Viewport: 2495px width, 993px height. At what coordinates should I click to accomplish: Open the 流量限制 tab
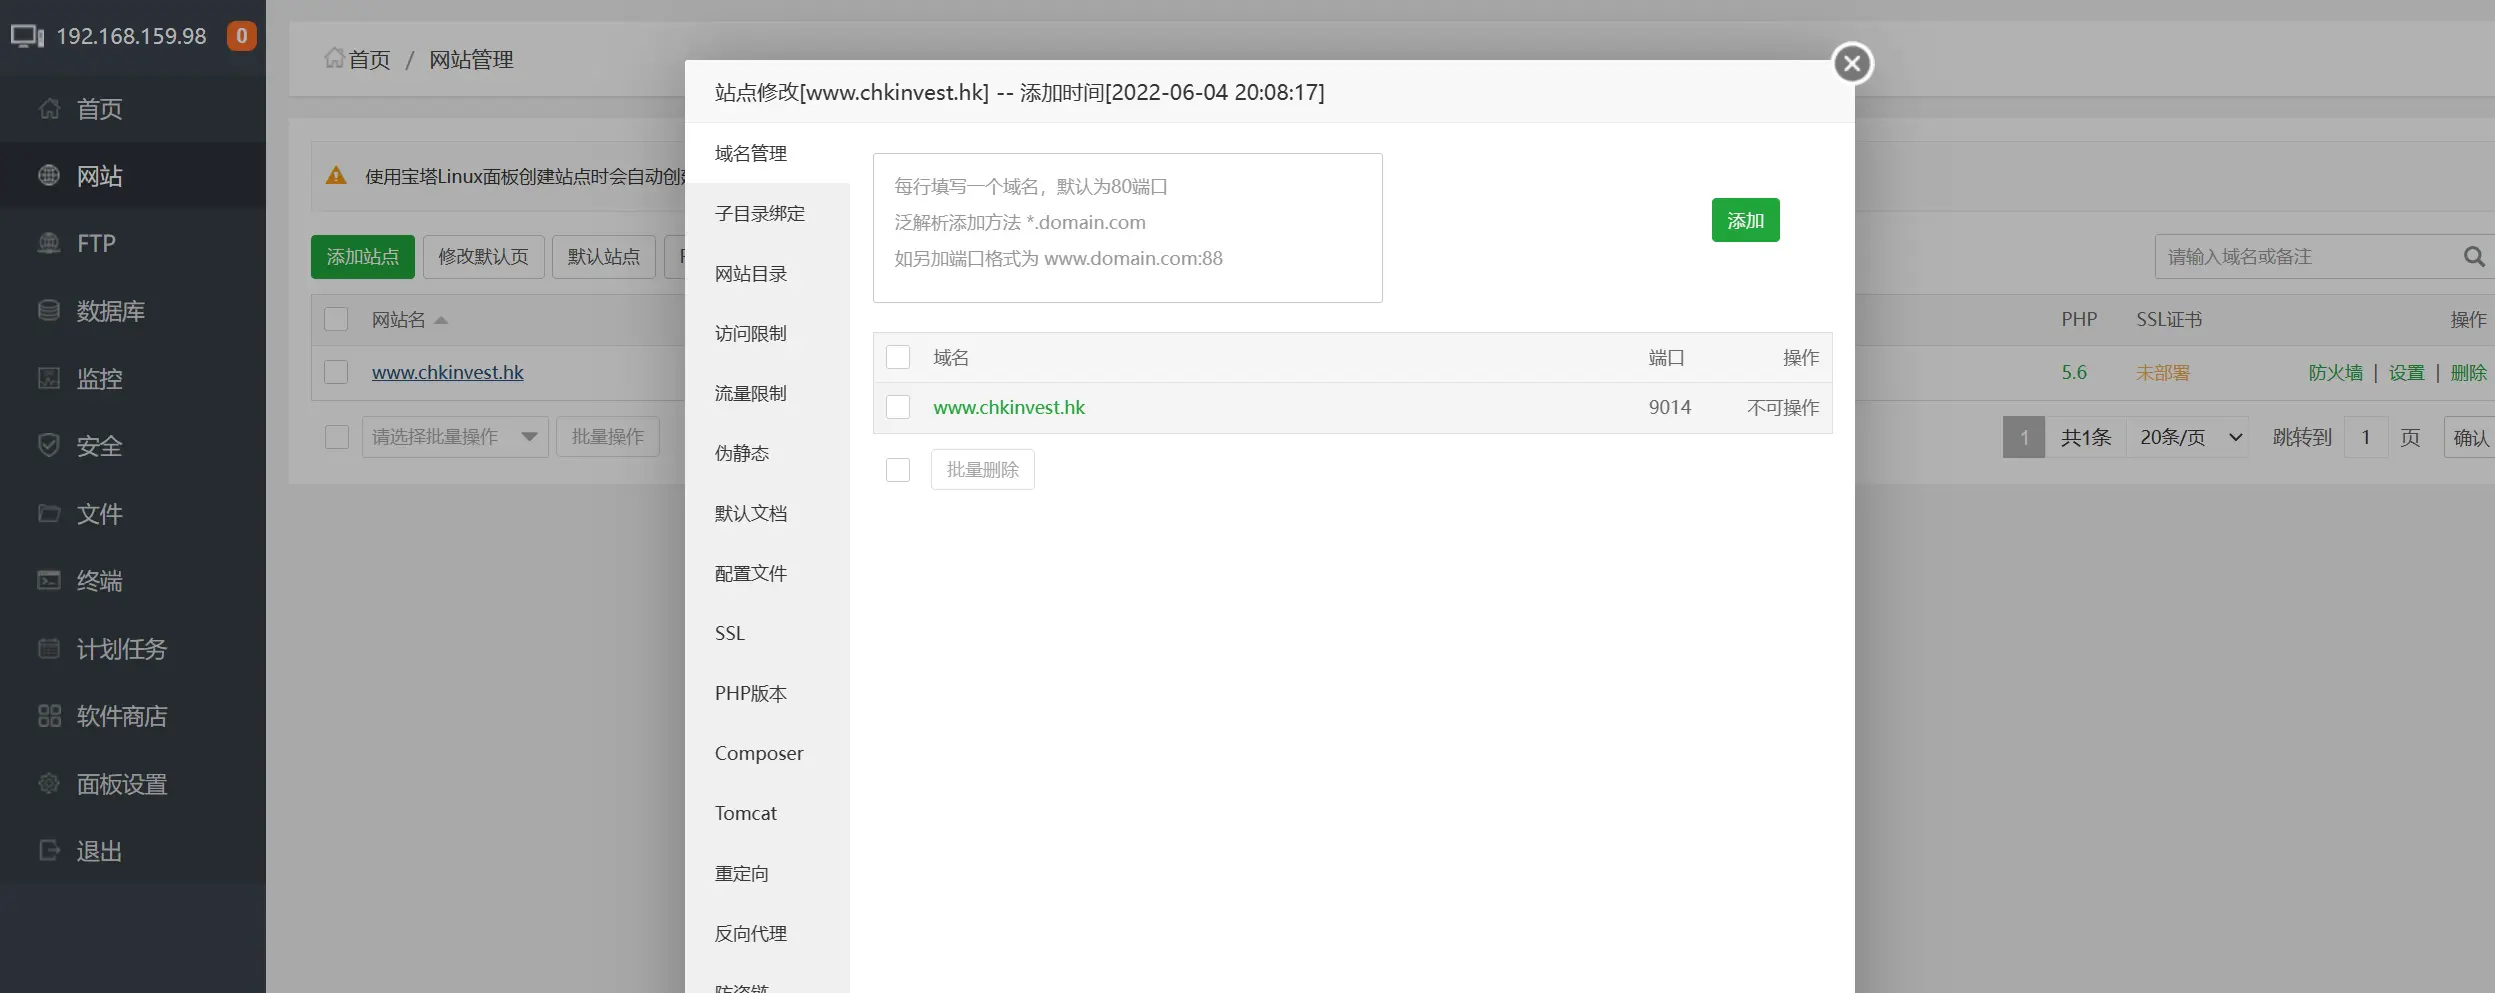(767, 393)
